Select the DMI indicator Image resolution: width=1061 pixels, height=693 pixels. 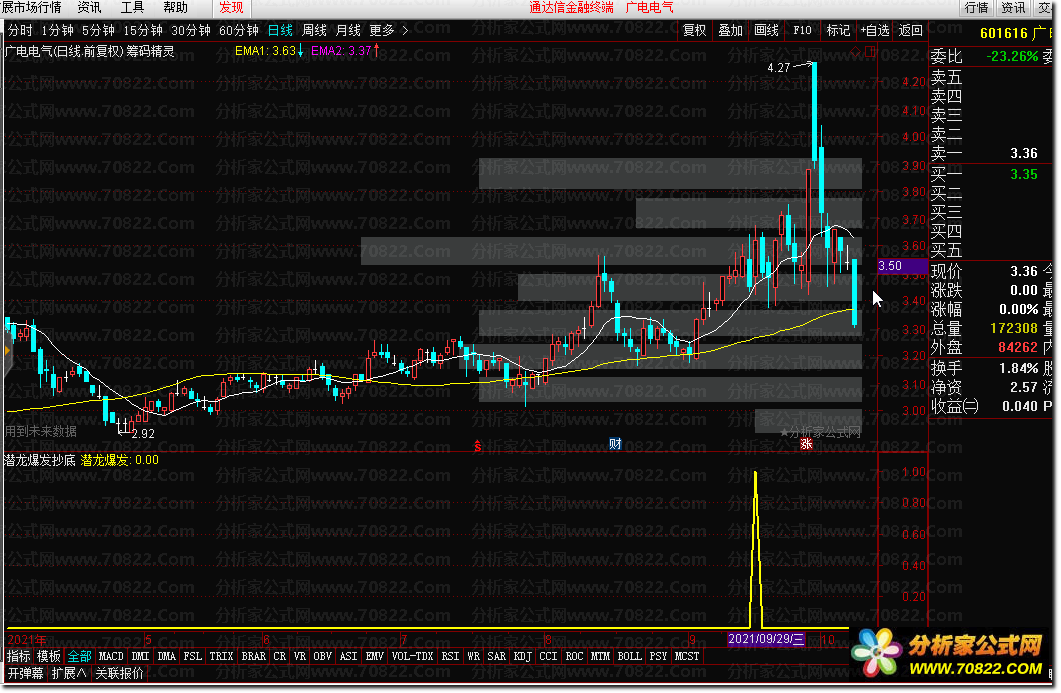pyautogui.click(x=140, y=656)
